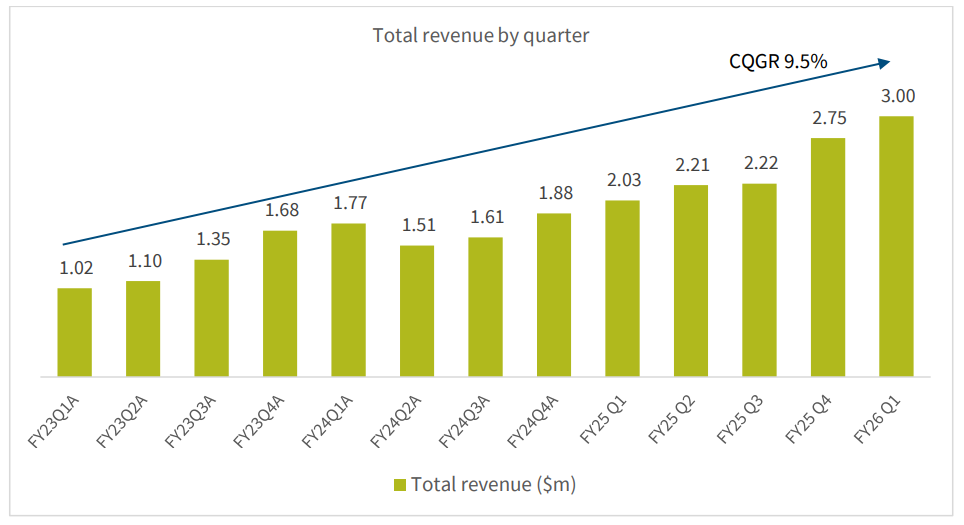
Task: Select the FY23Q3A revenue bar
Action: pyautogui.click(x=211, y=318)
